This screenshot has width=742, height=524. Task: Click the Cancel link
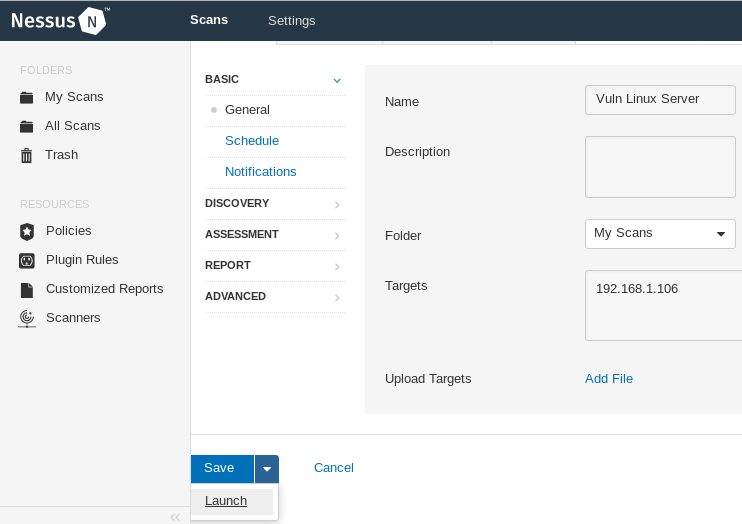pyautogui.click(x=334, y=468)
